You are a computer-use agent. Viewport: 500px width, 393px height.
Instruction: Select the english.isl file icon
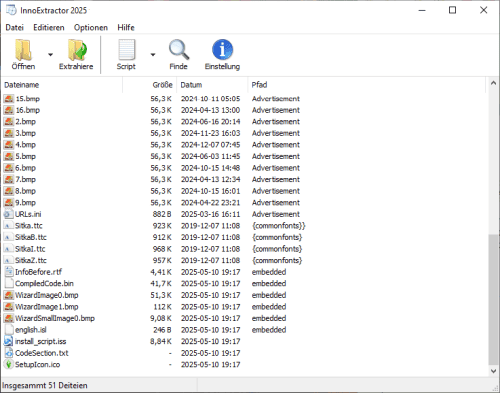pyautogui.click(x=9, y=330)
